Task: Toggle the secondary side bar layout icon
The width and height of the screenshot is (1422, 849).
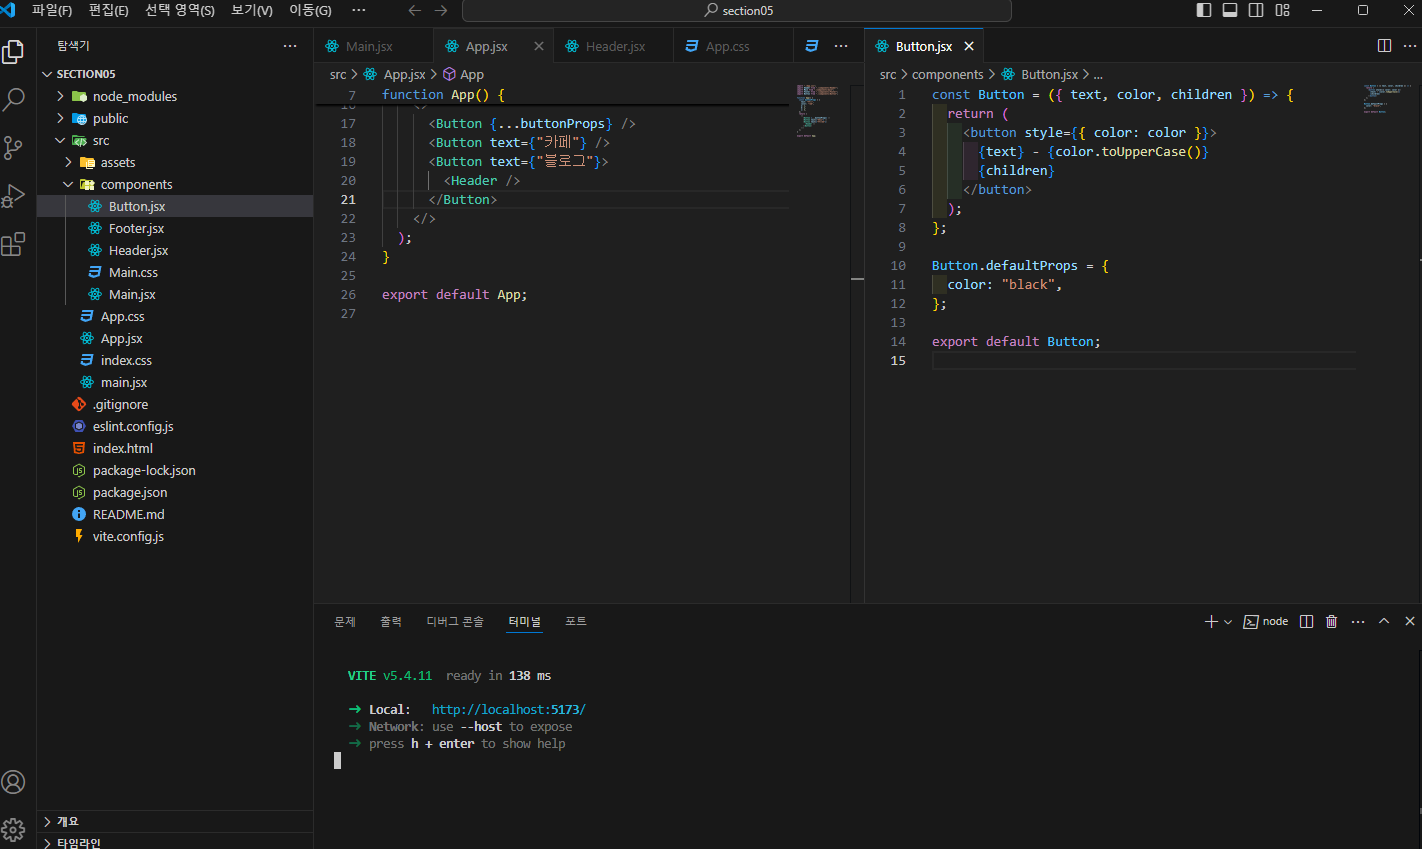Action: click(x=1256, y=10)
